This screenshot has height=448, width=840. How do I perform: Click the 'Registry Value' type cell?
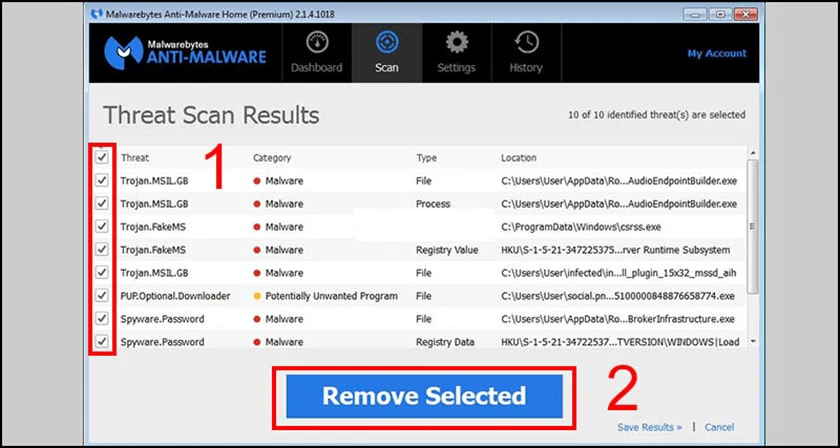447,250
